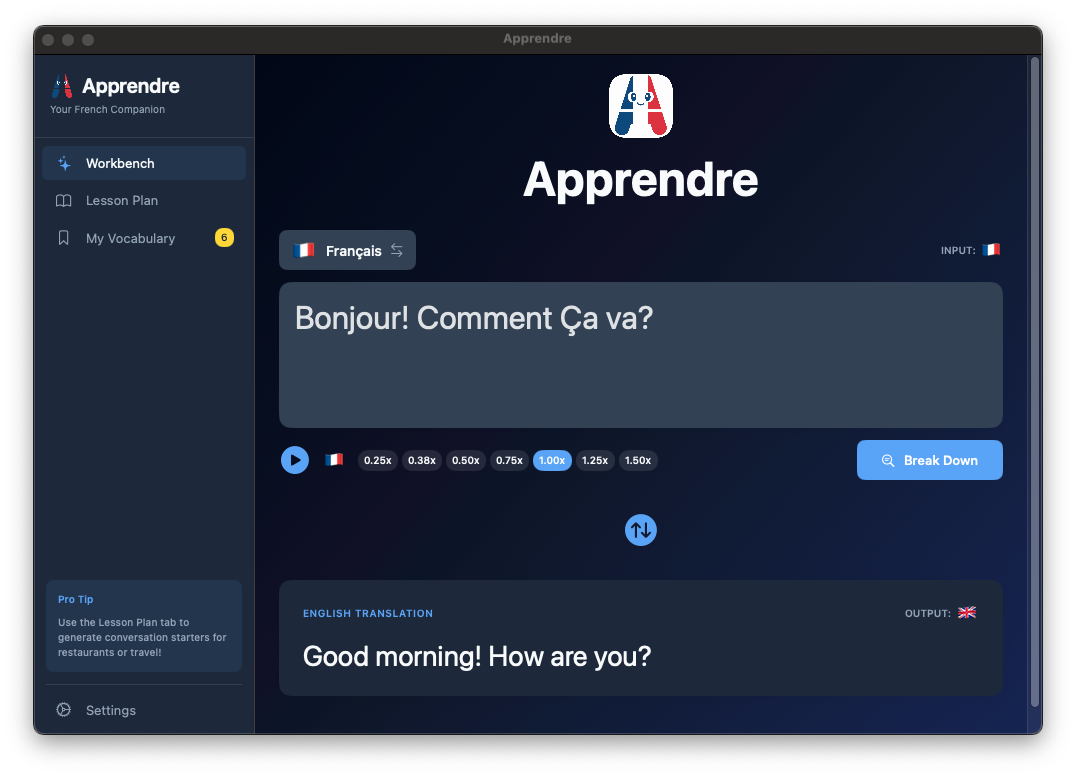Open the Français language selector
The image size is (1076, 776).
[x=347, y=250]
